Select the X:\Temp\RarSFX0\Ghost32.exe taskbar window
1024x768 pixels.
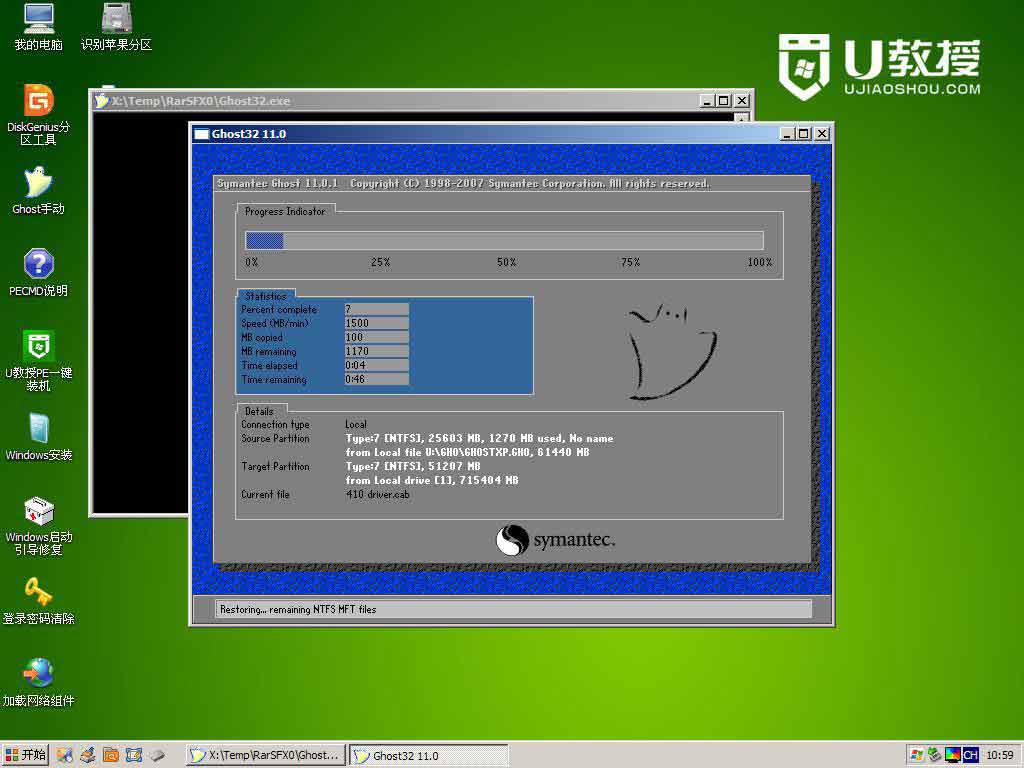point(264,755)
